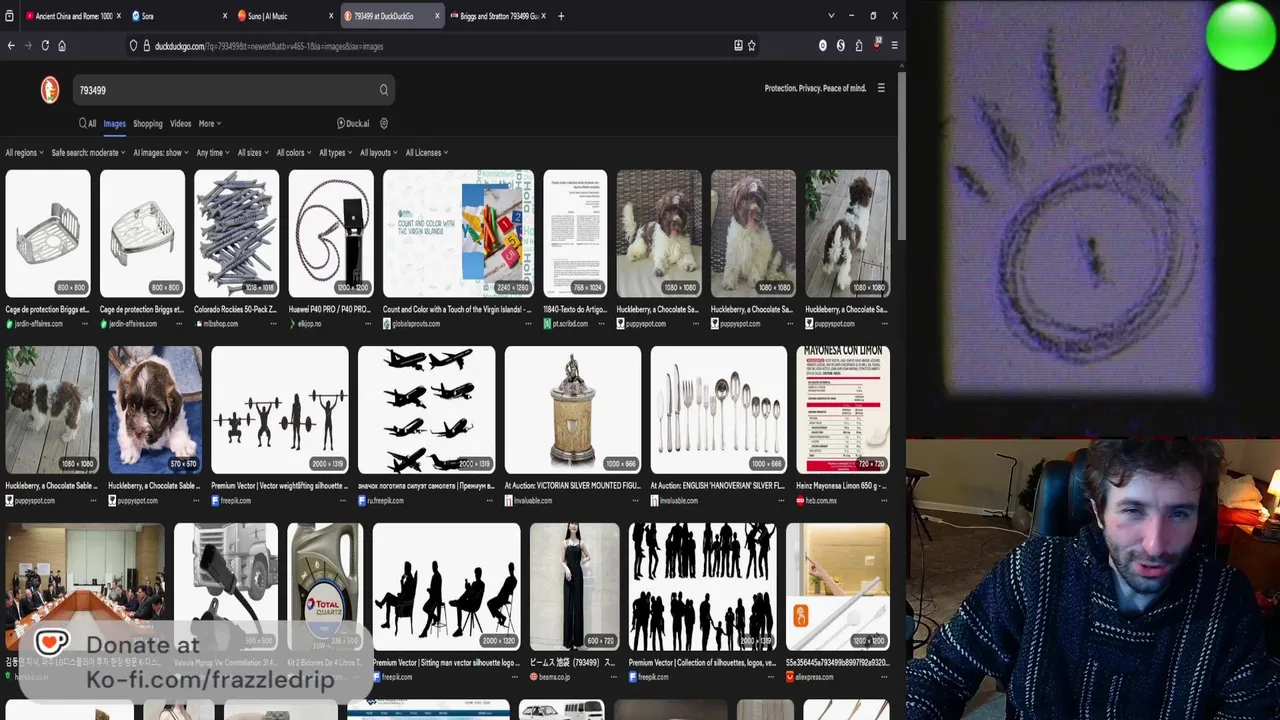1280x720 pixels.
Task: Visit the heb.com.mx source link
Action: [x=823, y=501]
